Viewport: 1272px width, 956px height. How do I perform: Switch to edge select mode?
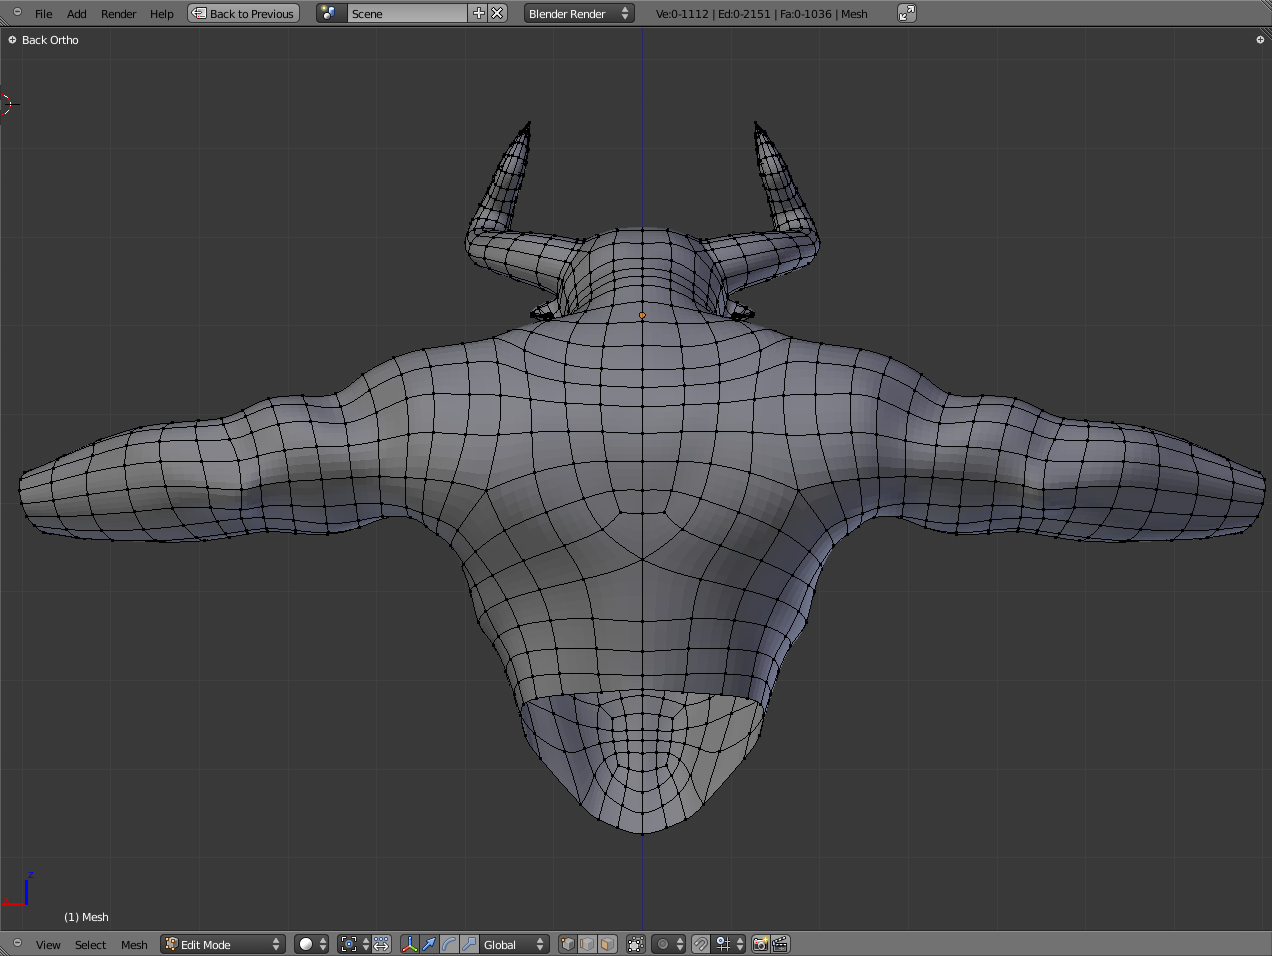(587, 944)
